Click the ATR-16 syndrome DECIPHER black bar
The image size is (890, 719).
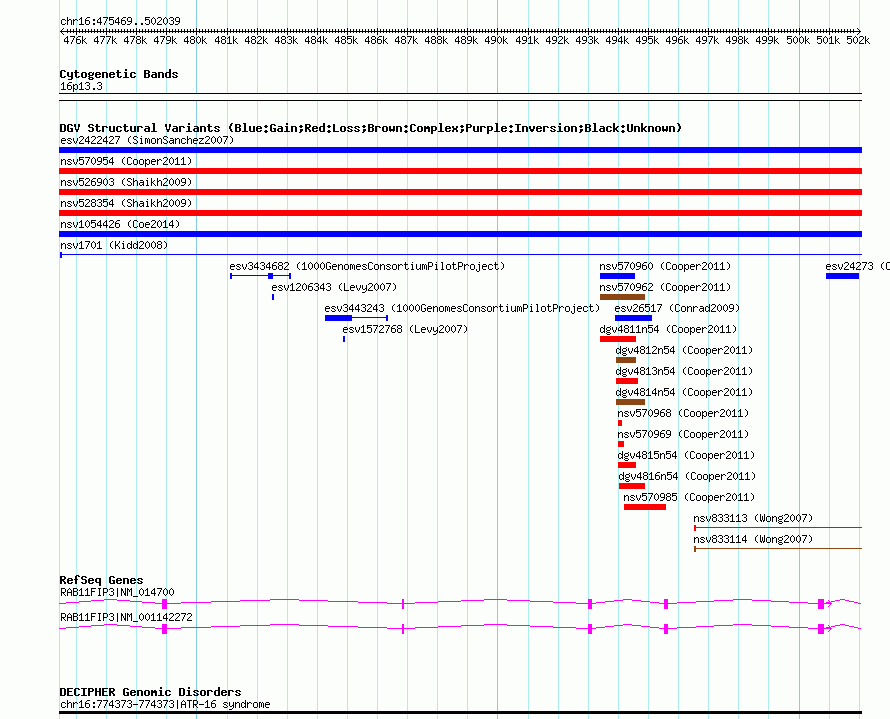pyautogui.click(x=460, y=713)
